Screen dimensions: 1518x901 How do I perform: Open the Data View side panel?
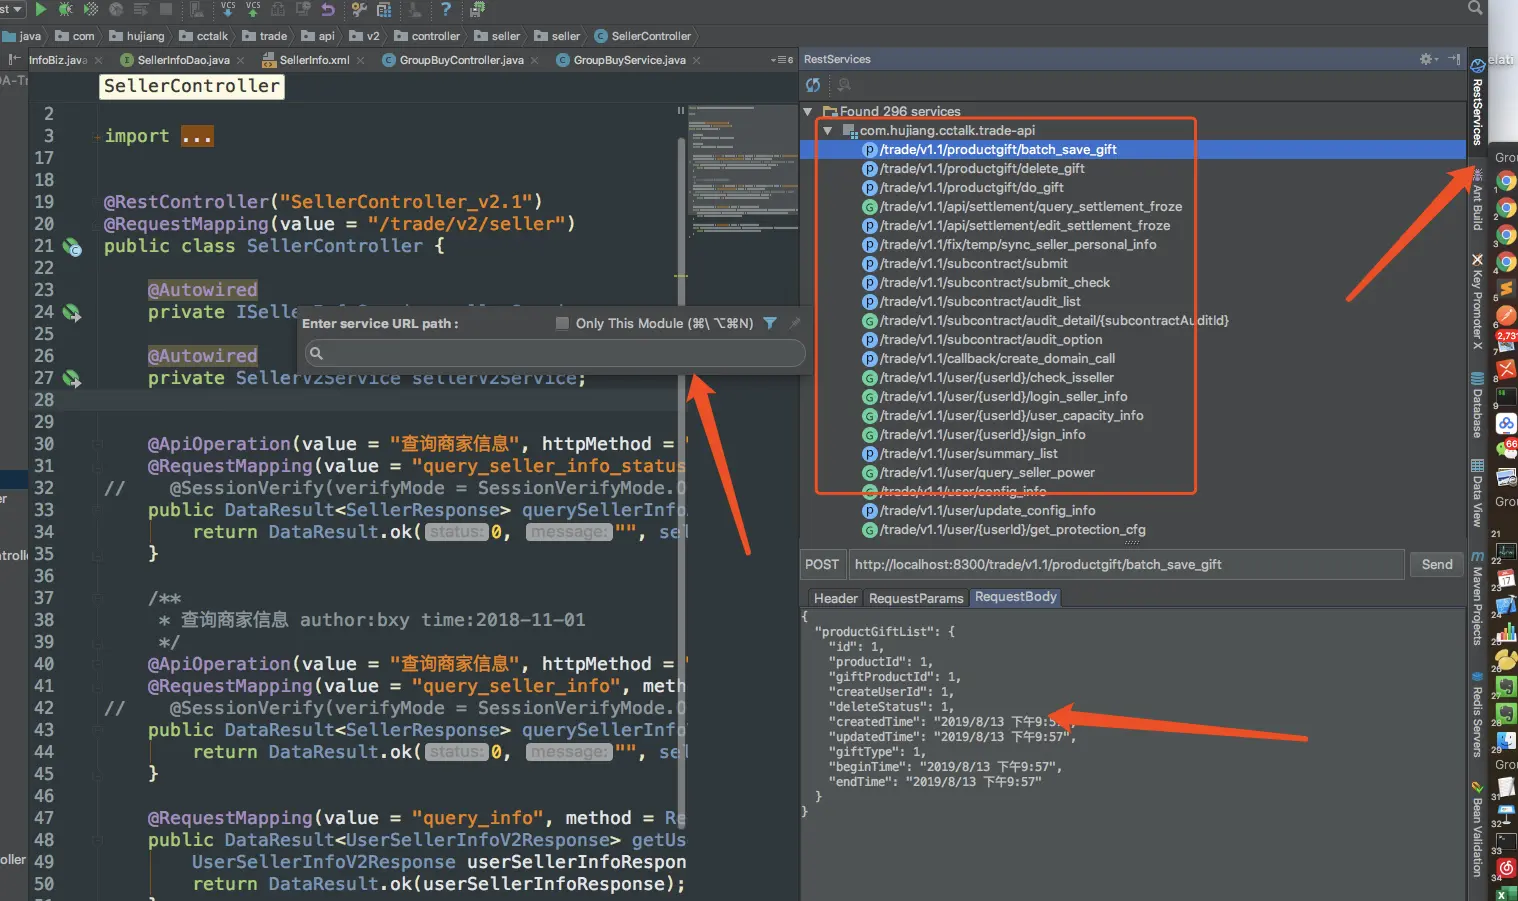click(1477, 493)
